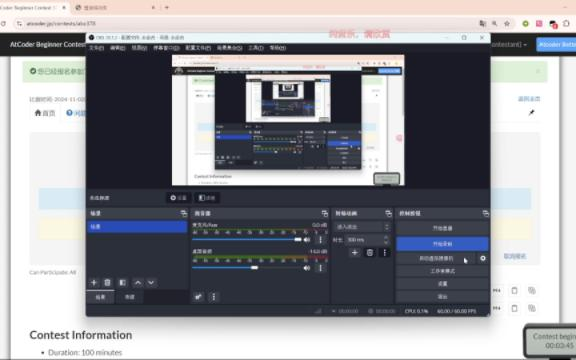This screenshot has width=576, height=360.
Task: Switch to the Sources tab
Action: [129, 297]
